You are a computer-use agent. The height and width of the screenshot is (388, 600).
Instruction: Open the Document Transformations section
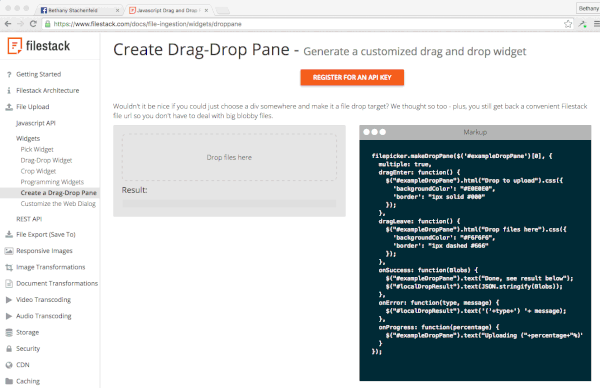[57, 284]
